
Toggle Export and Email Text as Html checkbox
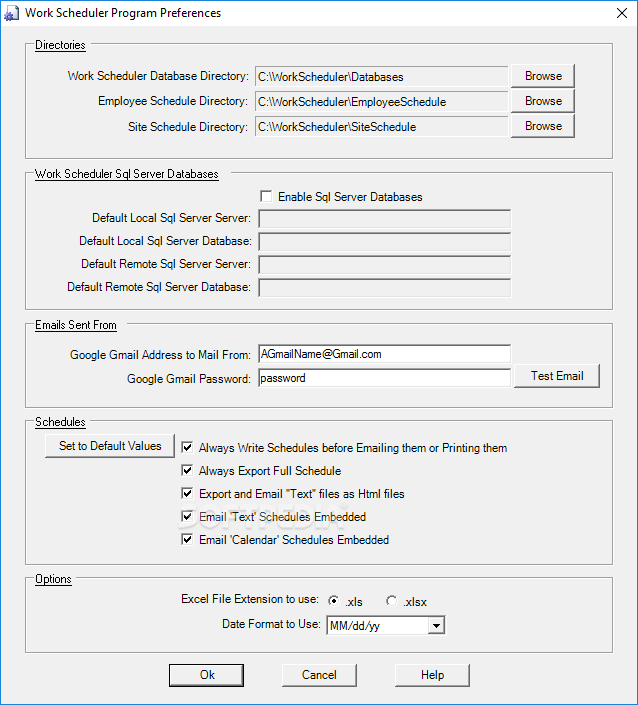pos(187,493)
